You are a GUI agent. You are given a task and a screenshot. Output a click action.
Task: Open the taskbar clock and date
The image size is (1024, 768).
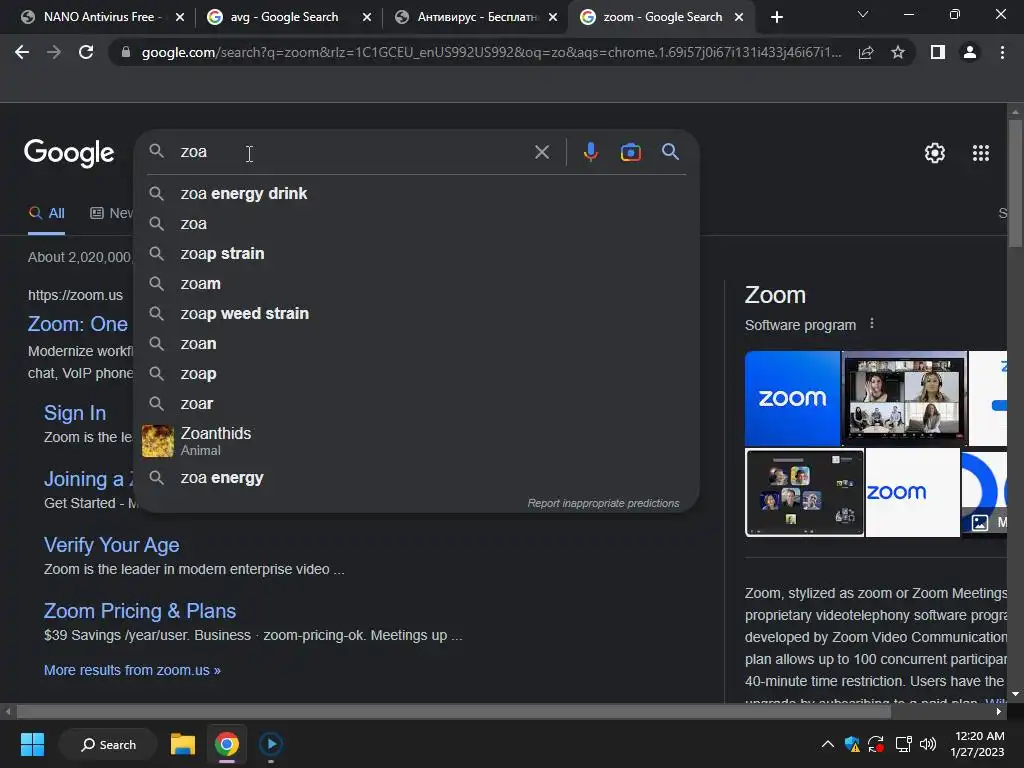[978, 744]
